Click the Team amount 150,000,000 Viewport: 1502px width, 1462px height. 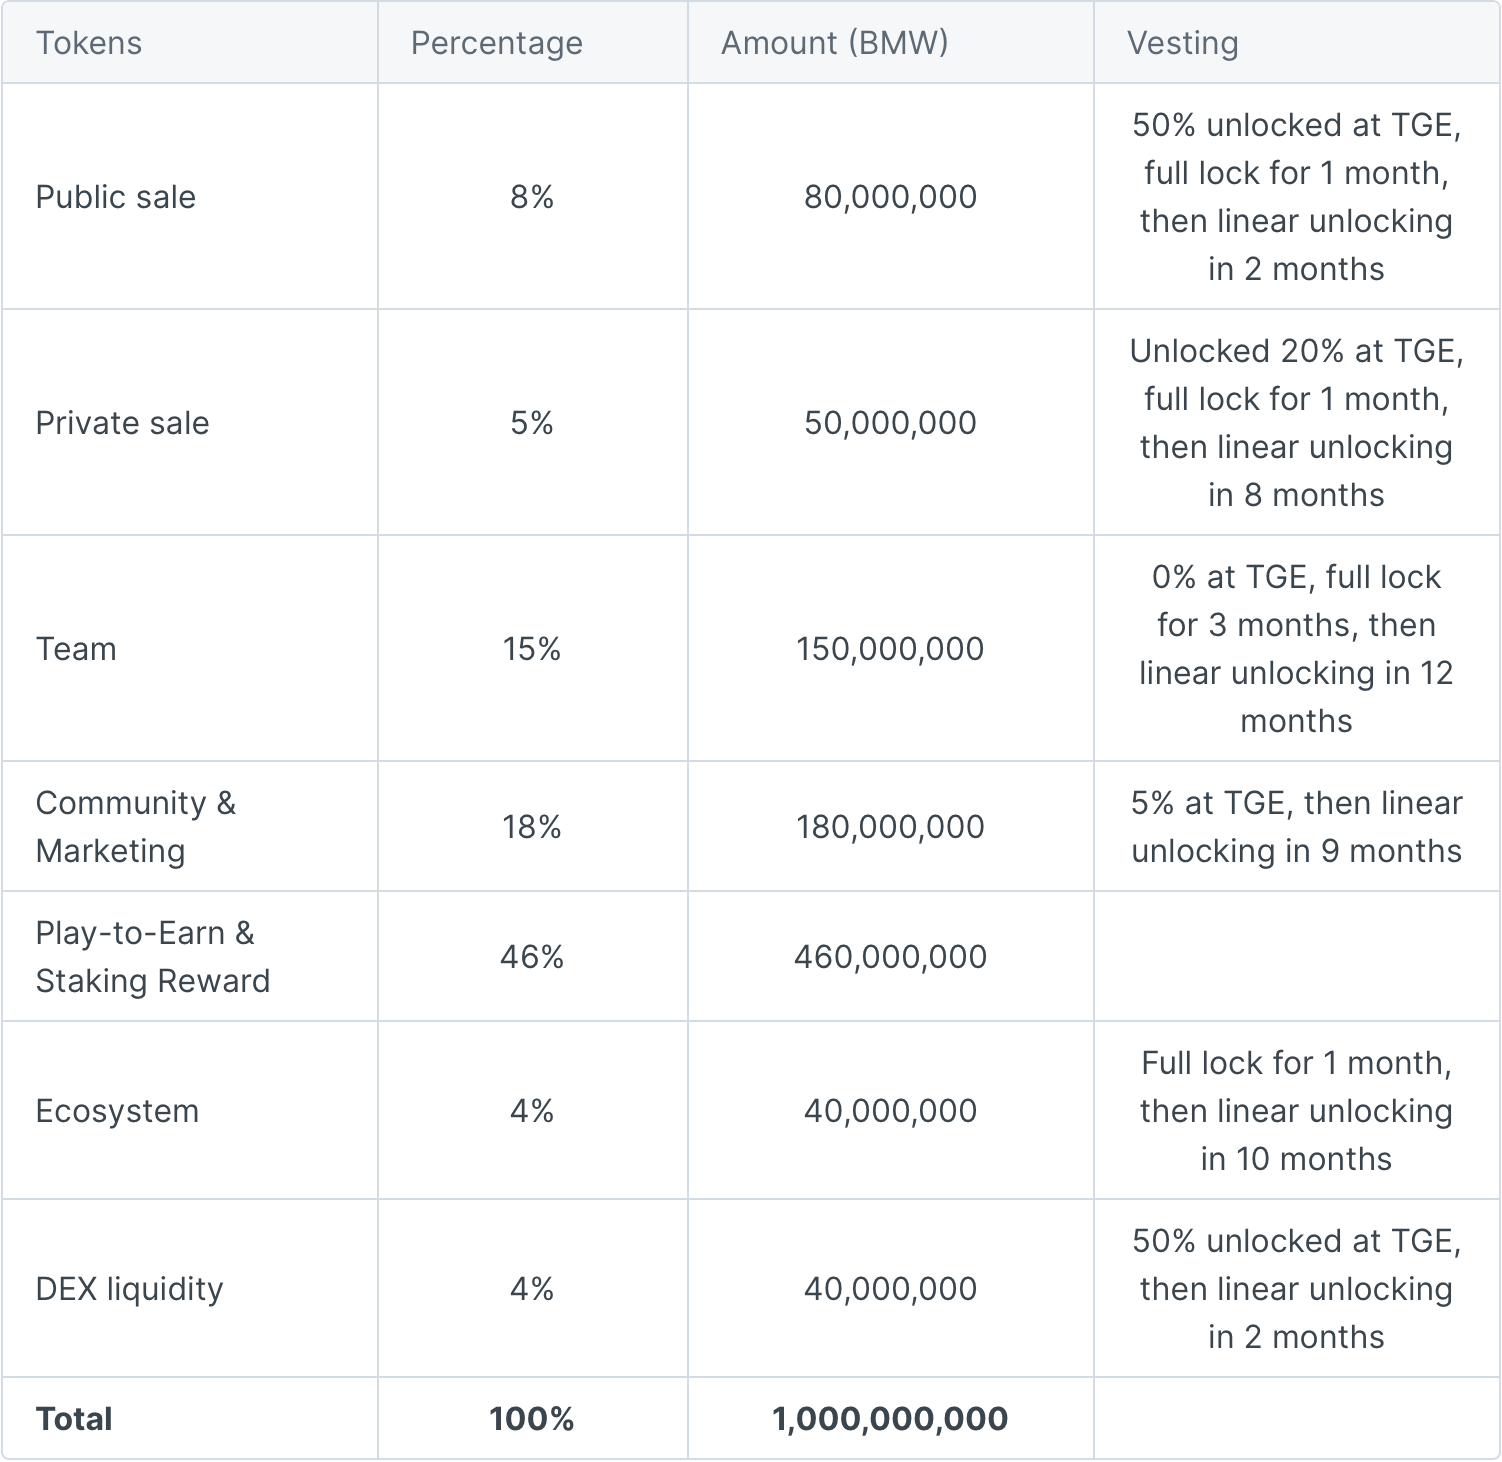tap(890, 649)
